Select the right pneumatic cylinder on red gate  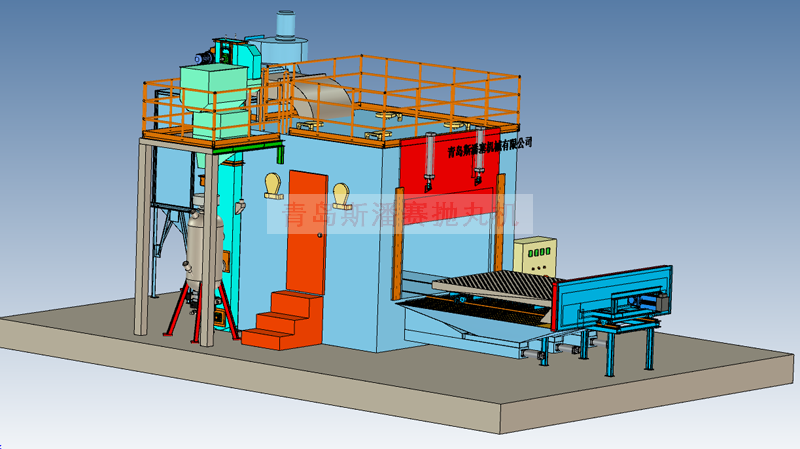(x=479, y=153)
